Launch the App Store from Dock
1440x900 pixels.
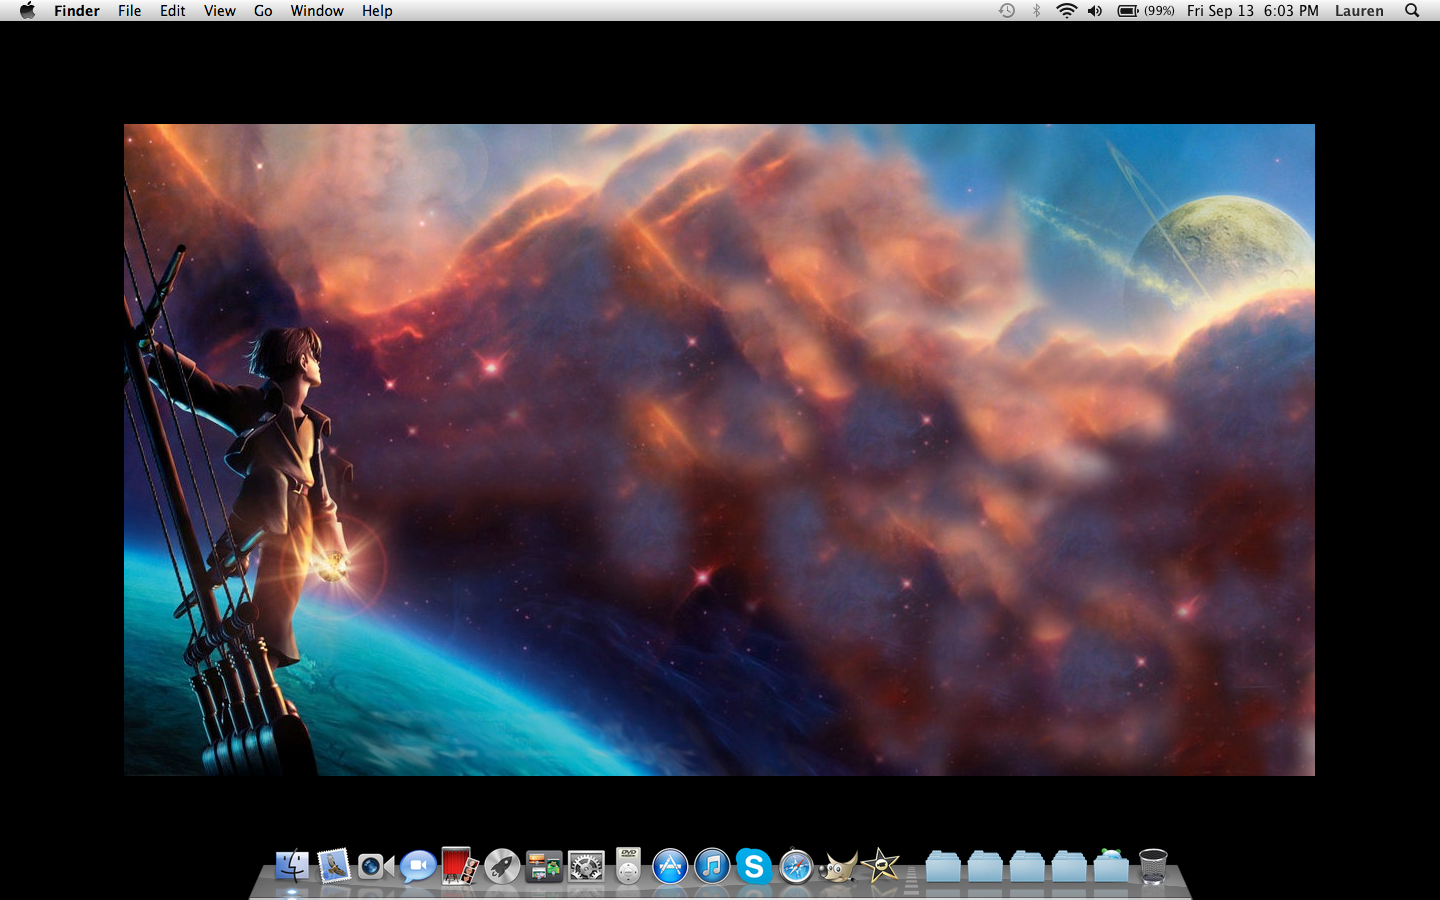click(670, 866)
